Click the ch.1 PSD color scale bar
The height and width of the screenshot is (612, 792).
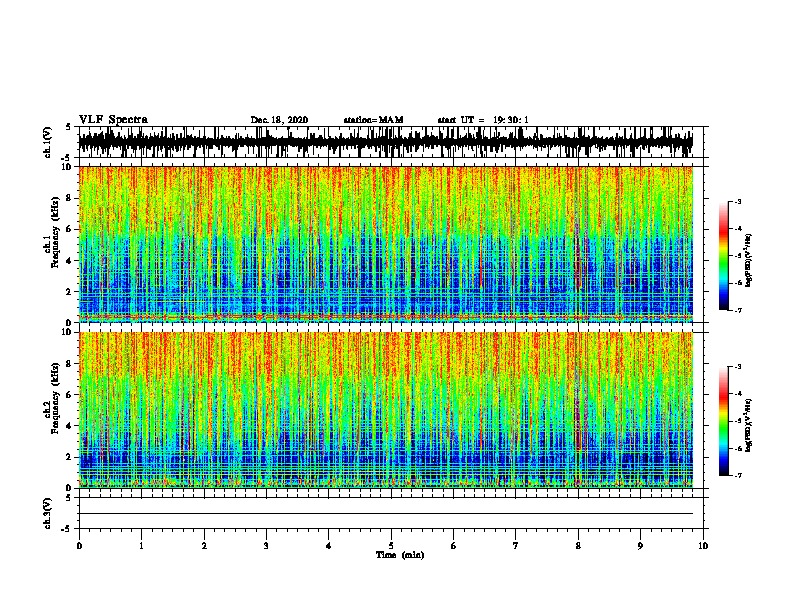(x=723, y=256)
